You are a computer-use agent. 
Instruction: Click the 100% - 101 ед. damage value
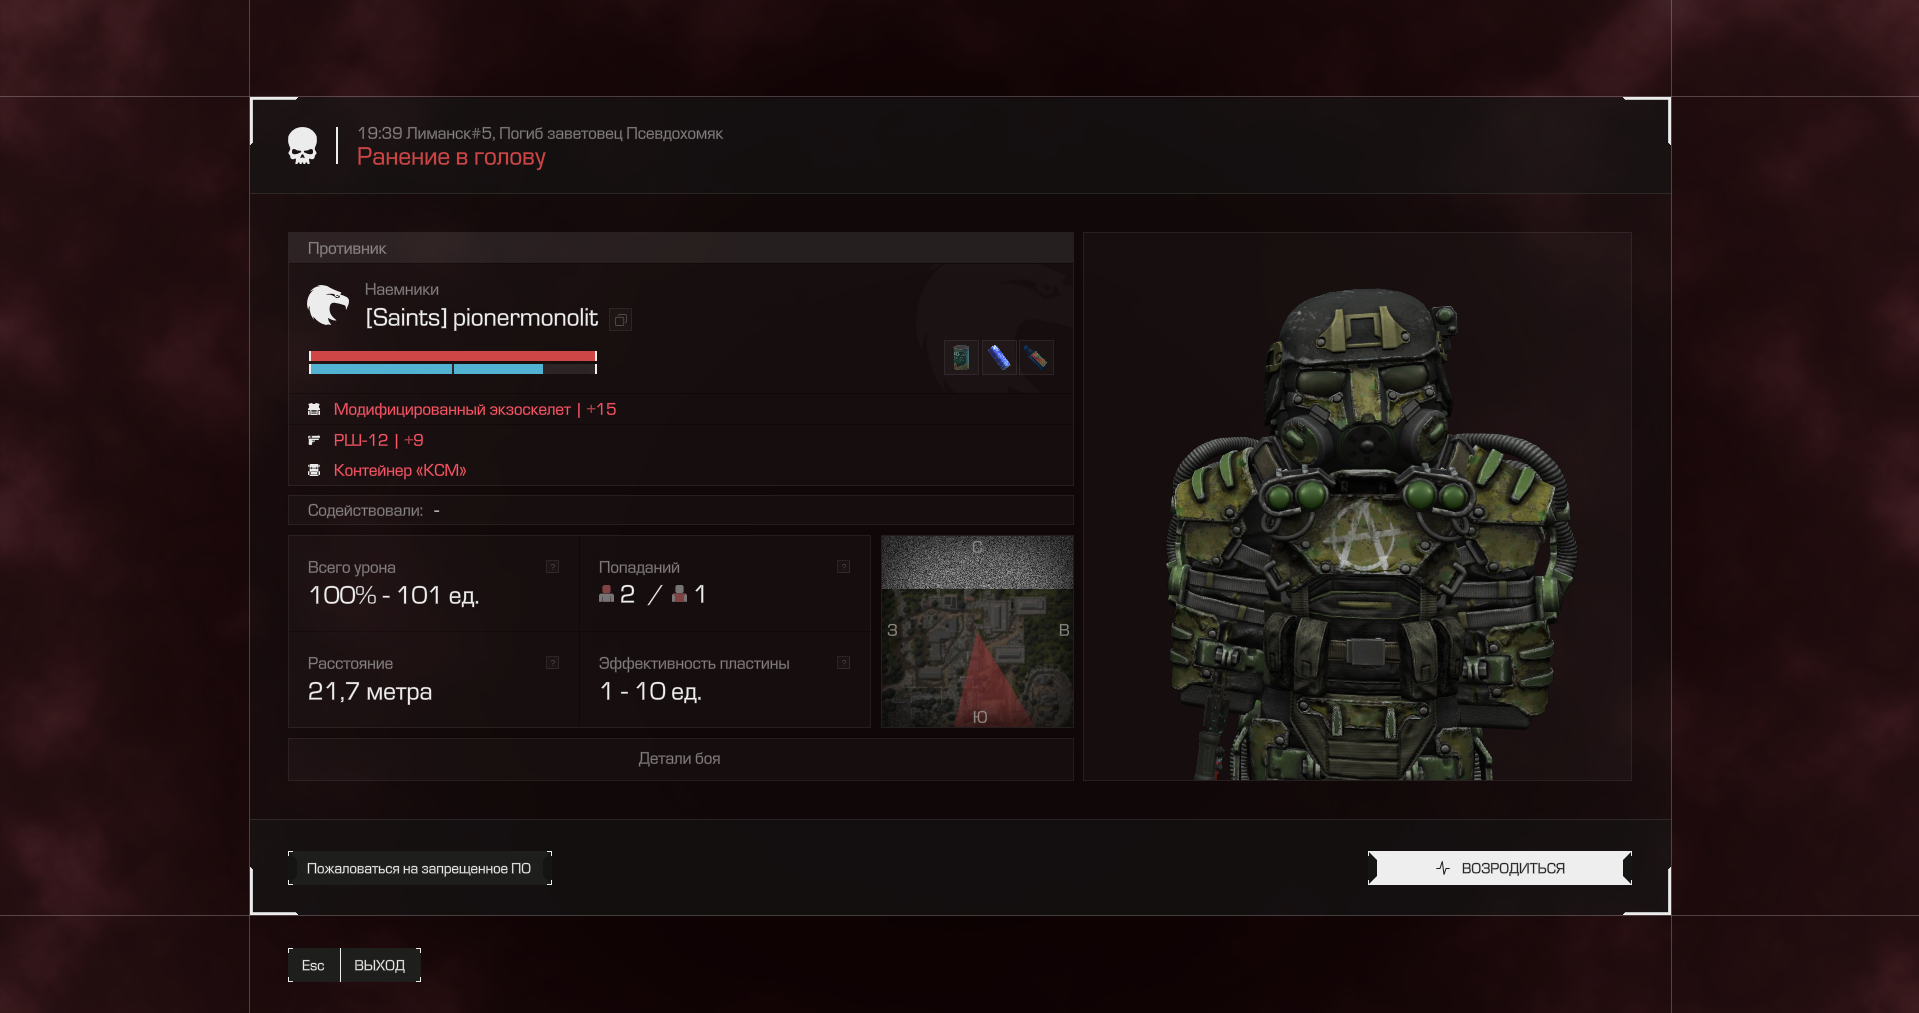pos(394,595)
